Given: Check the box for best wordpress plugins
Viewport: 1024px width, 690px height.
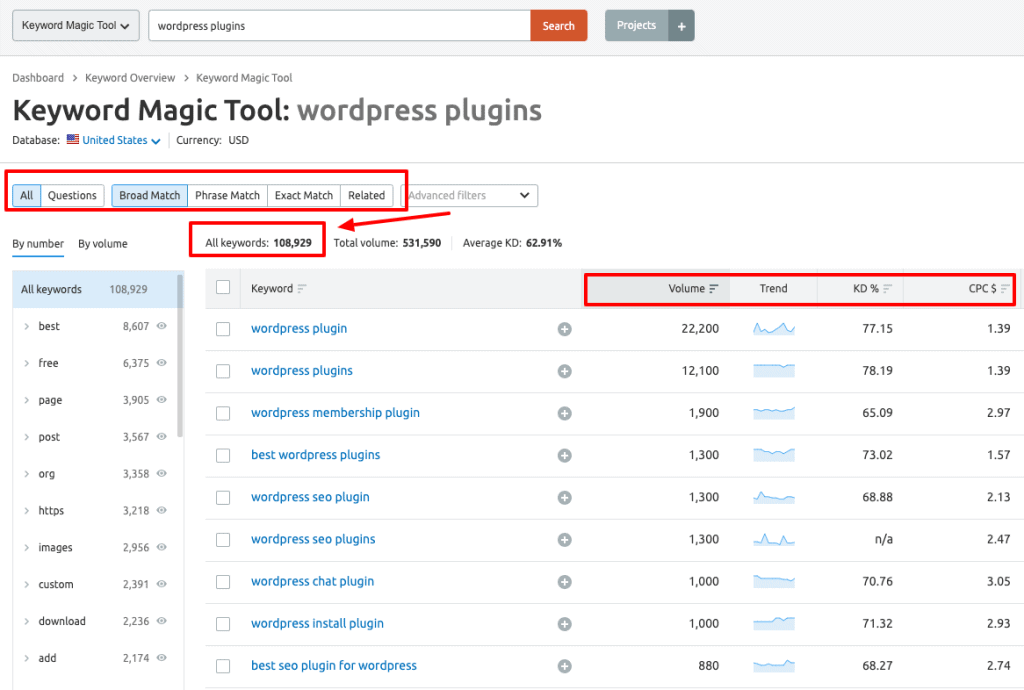Looking at the screenshot, I should [x=223, y=456].
